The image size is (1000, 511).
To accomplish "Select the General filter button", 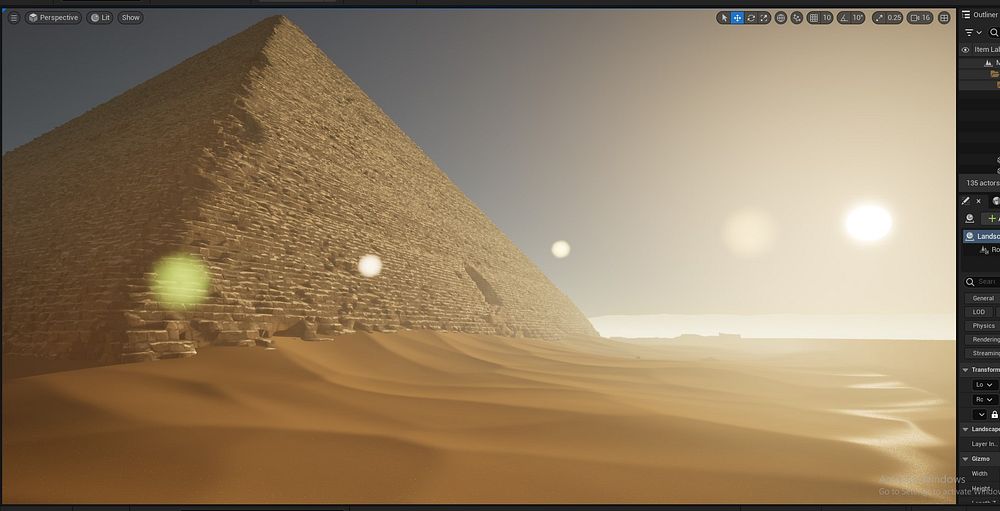I will (x=982, y=299).
